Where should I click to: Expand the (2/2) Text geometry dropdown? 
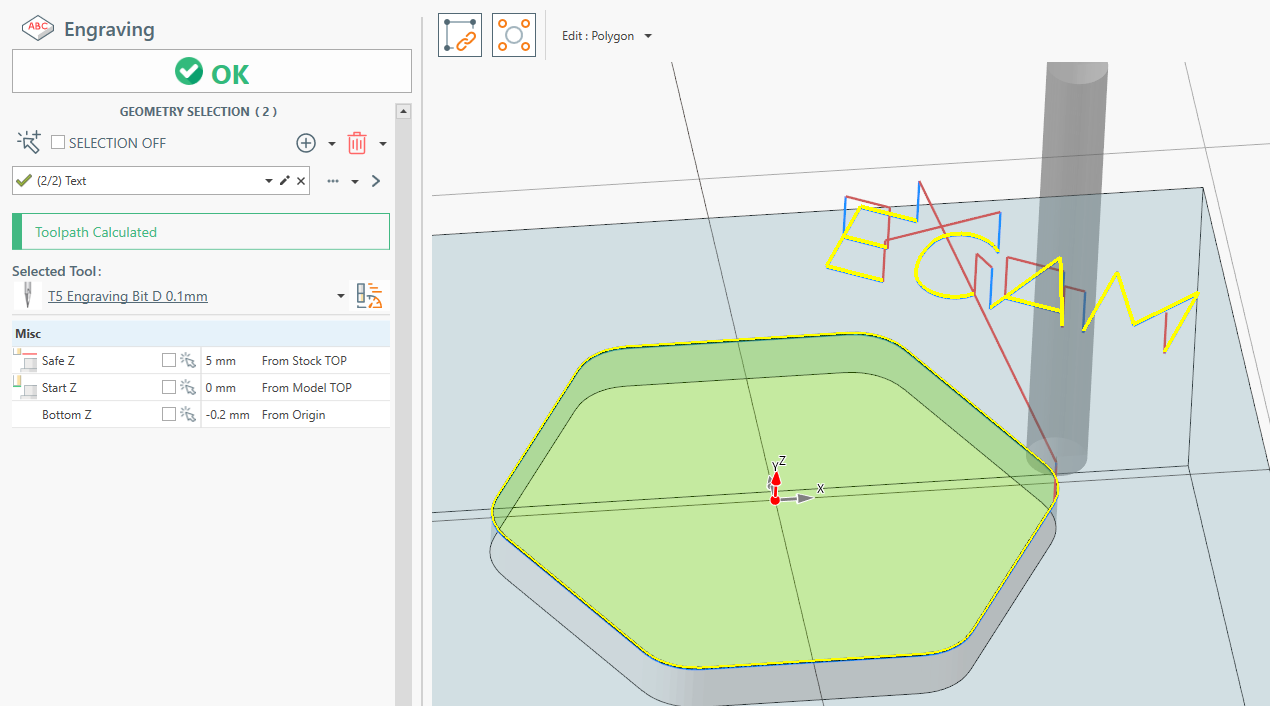(x=268, y=181)
